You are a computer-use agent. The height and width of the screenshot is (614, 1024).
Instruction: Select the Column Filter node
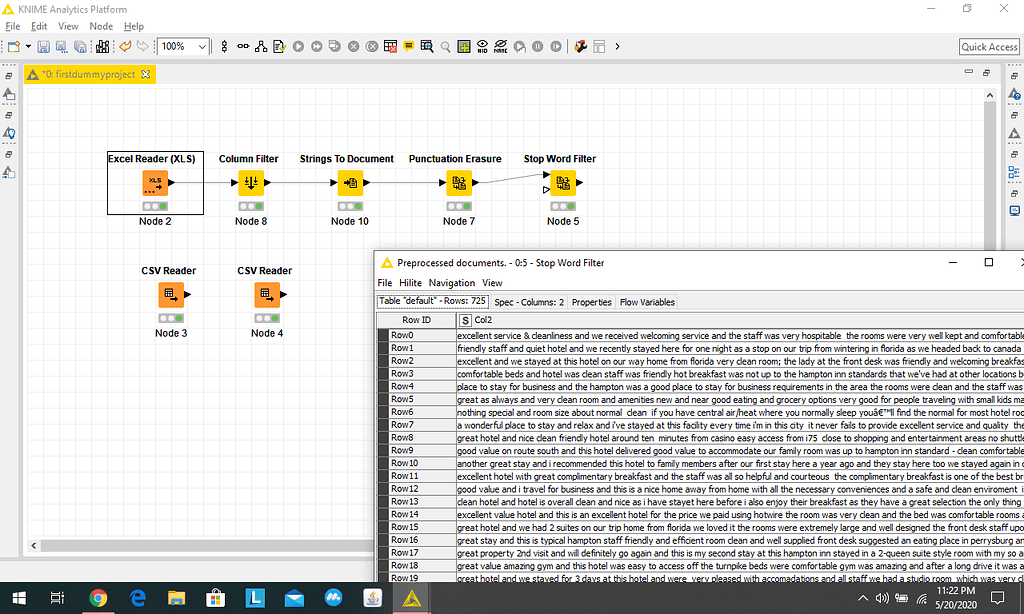248,183
